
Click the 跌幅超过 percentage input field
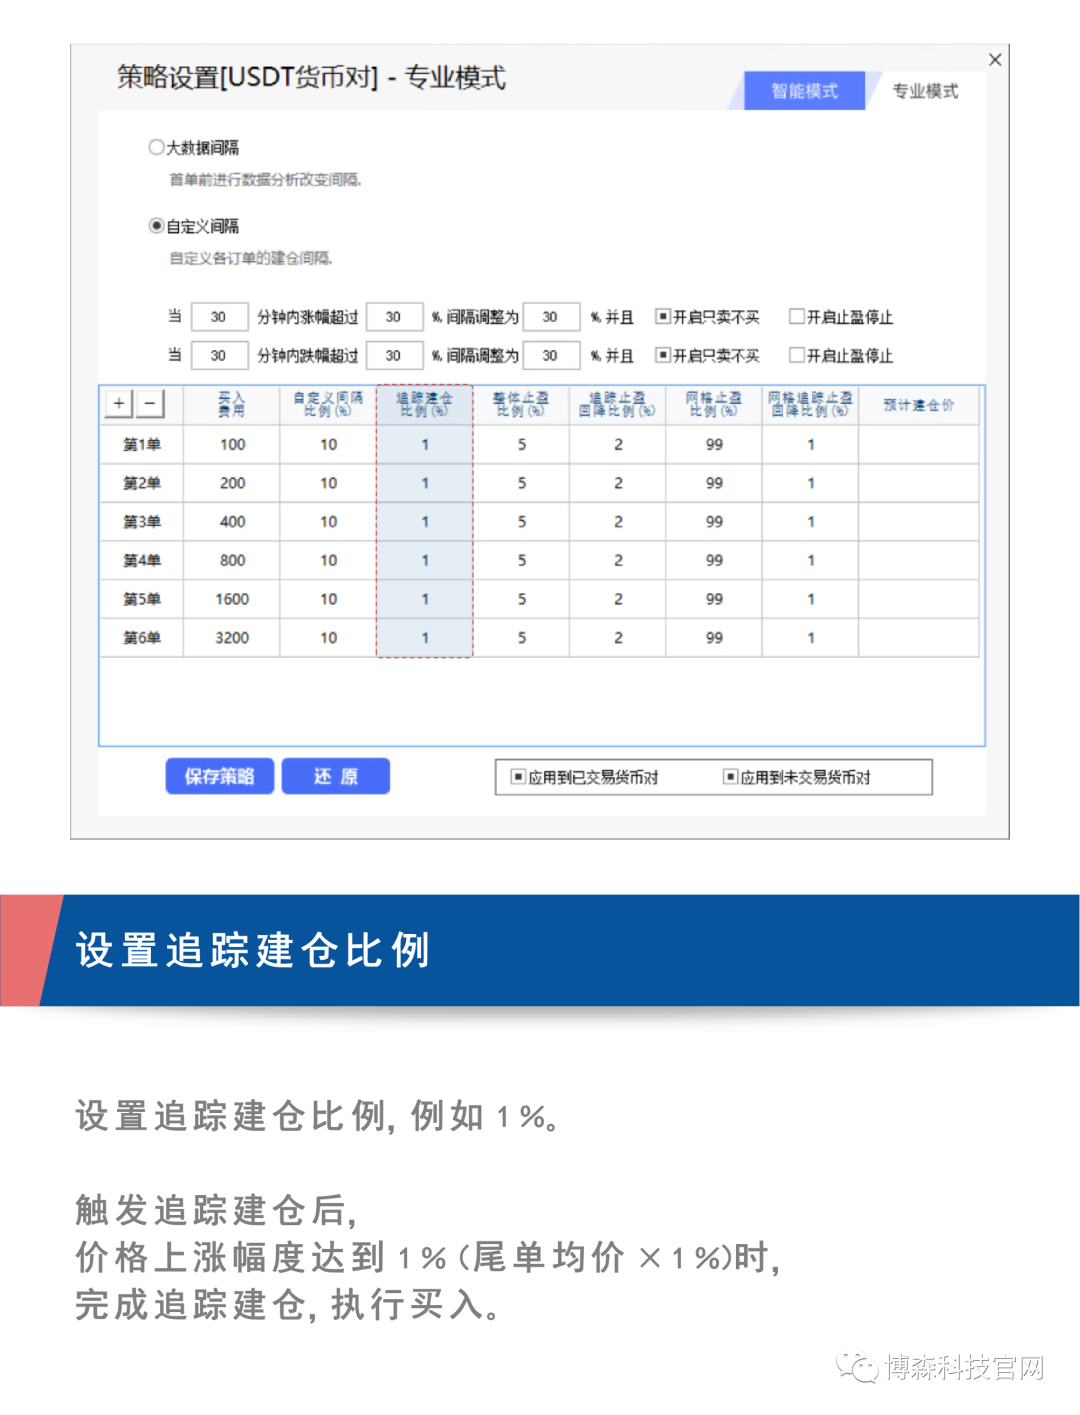click(x=393, y=355)
